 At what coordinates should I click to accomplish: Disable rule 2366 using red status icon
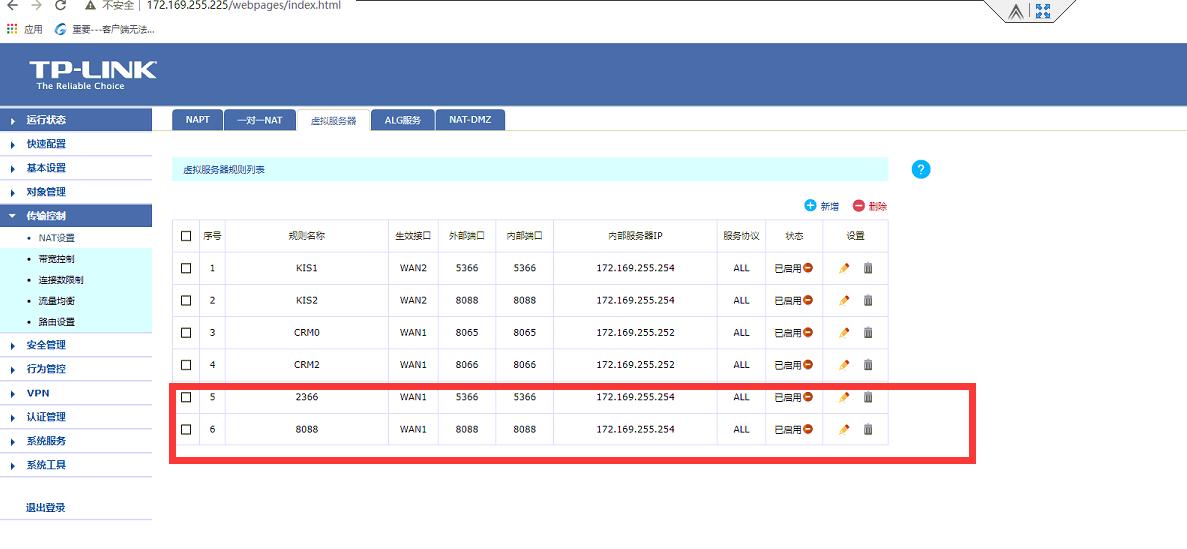pos(808,397)
